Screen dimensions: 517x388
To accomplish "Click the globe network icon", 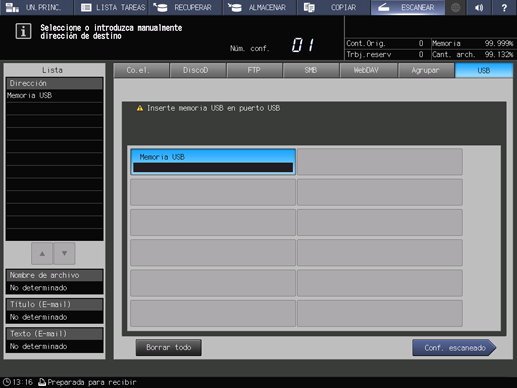I will pos(456,7).
